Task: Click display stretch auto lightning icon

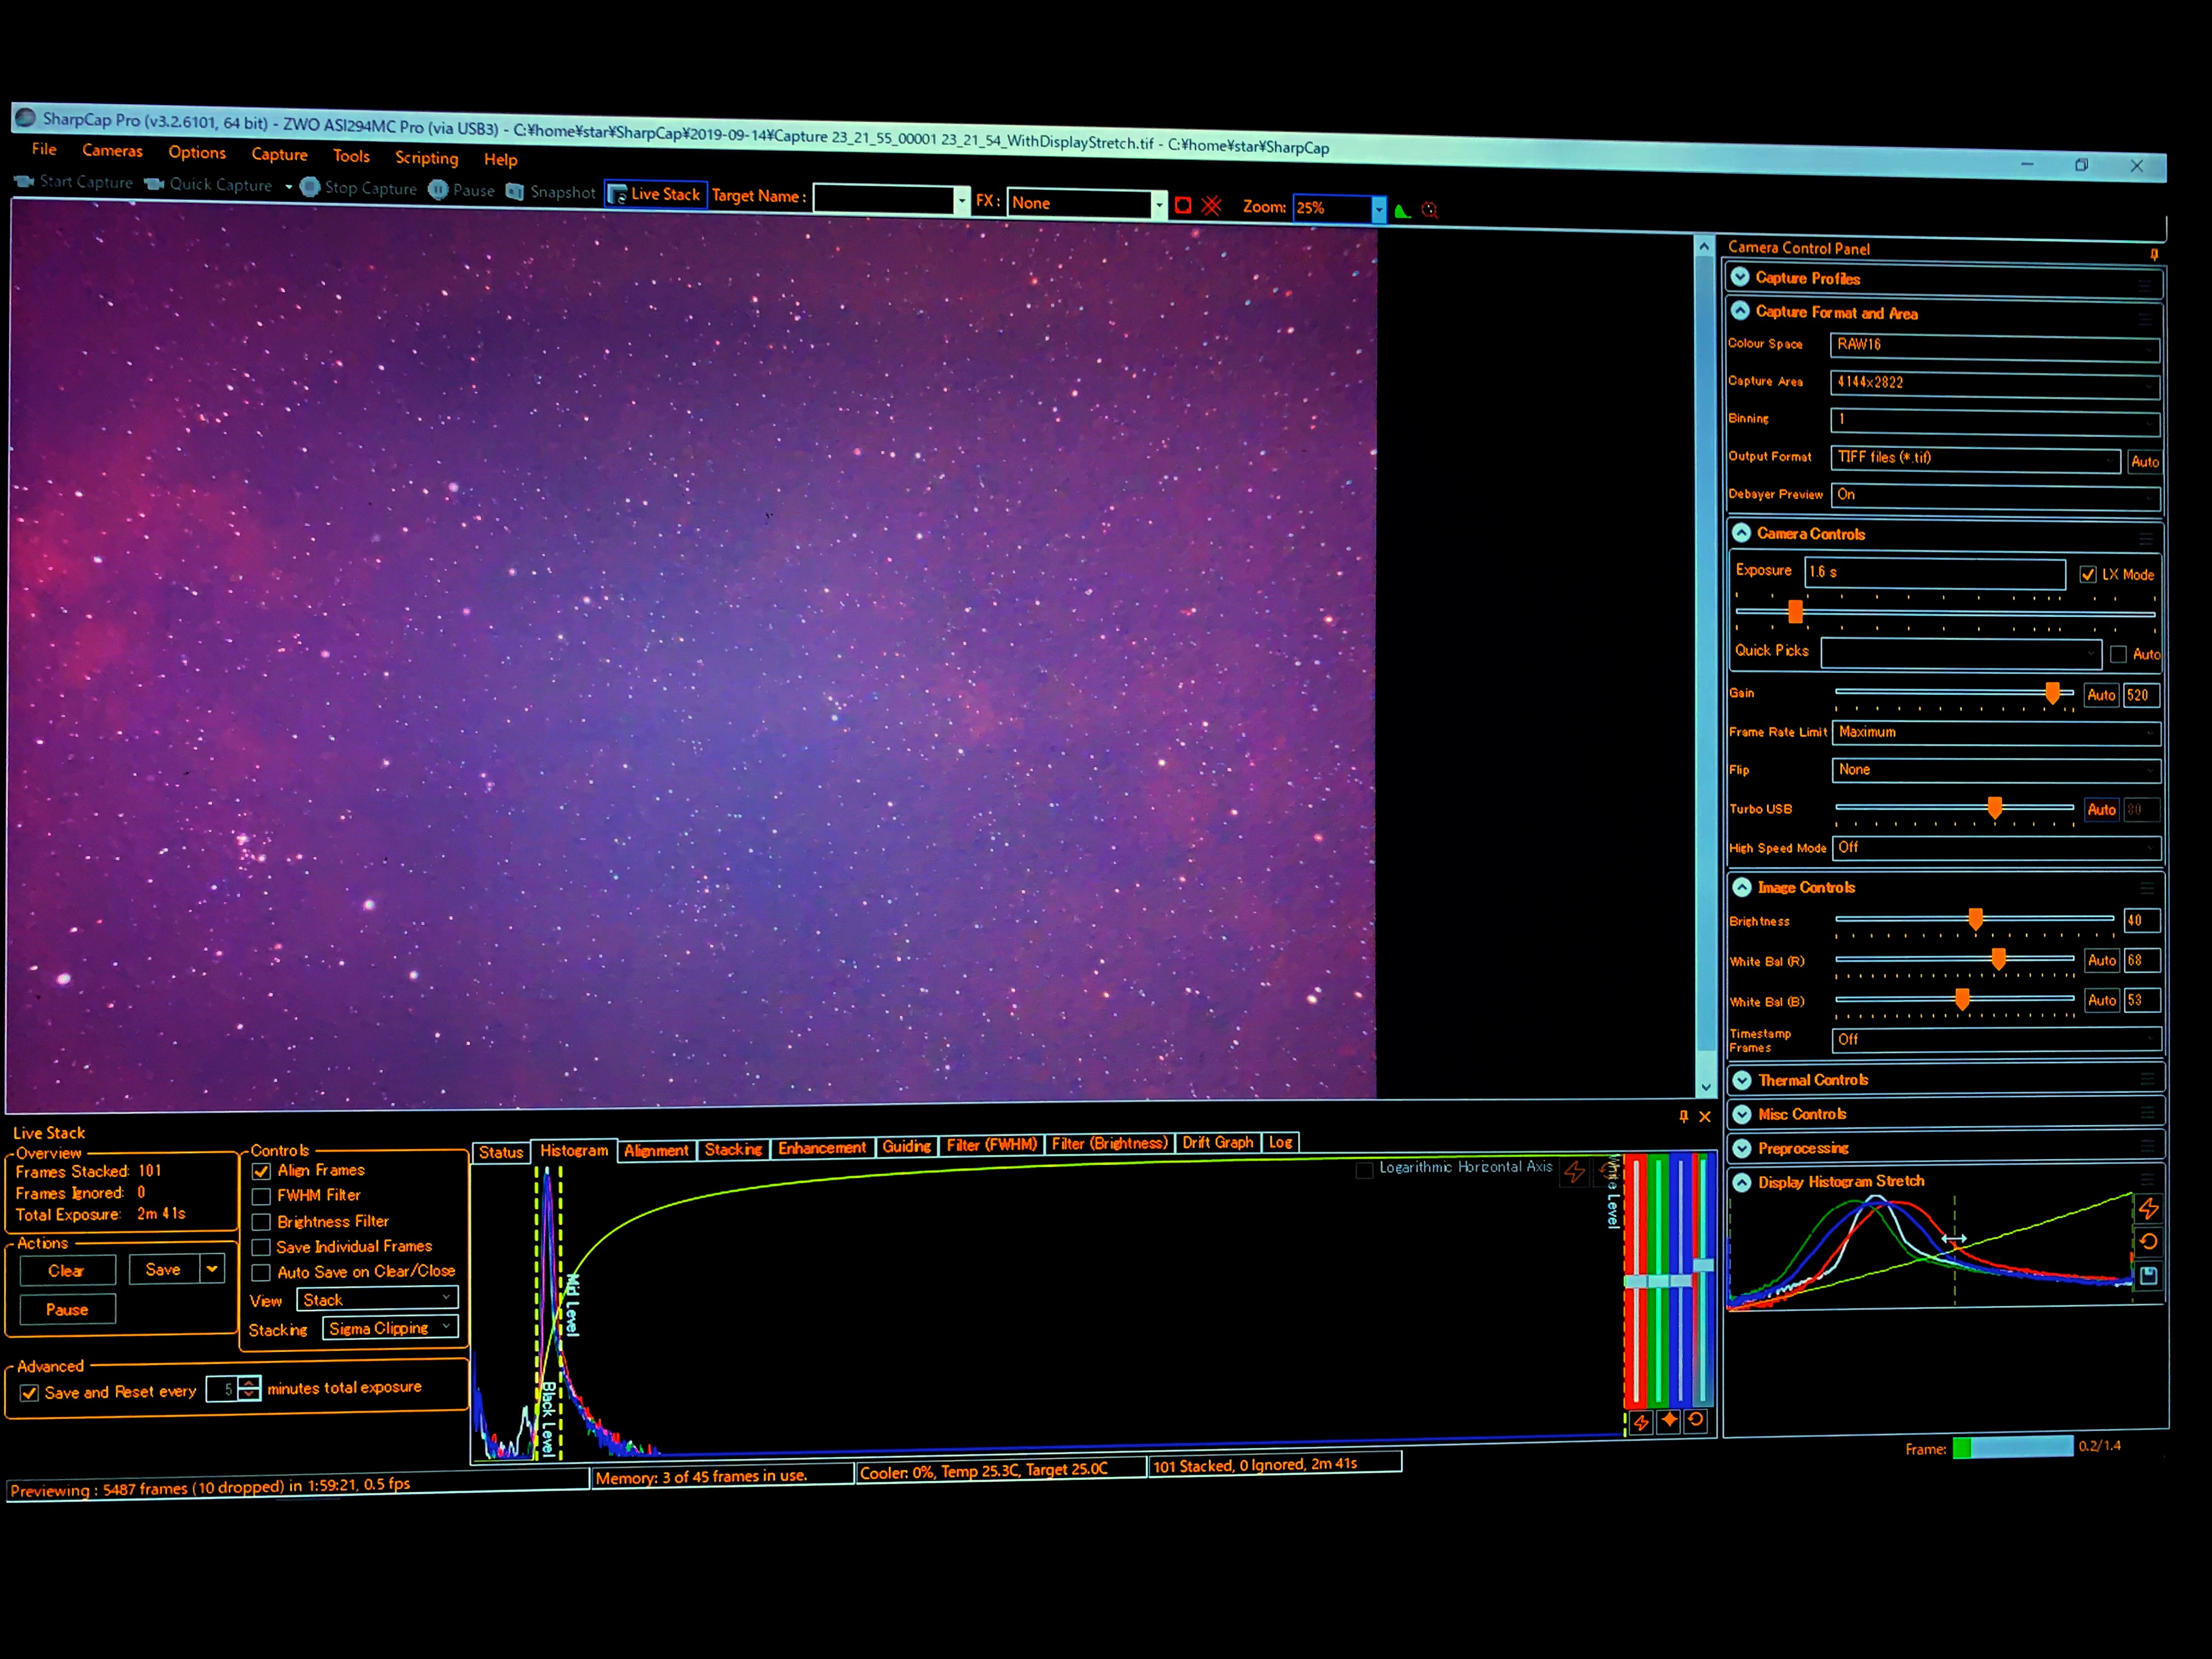Action: point(2148,1208)
